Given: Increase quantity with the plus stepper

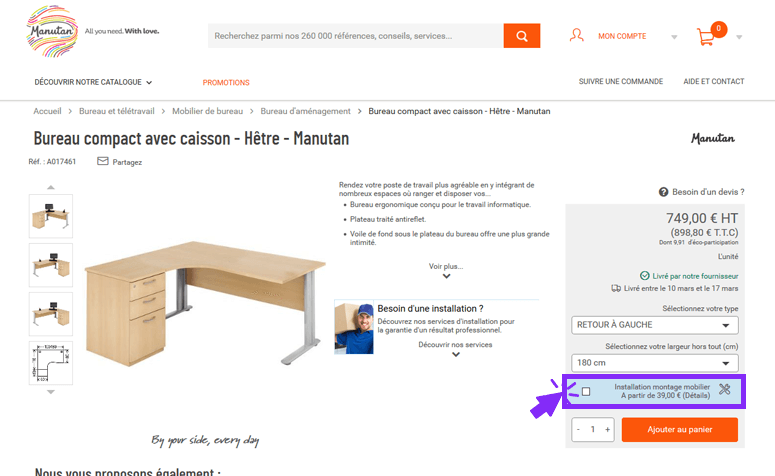Looking at the screenshot, I should click(x=607, y=430).
